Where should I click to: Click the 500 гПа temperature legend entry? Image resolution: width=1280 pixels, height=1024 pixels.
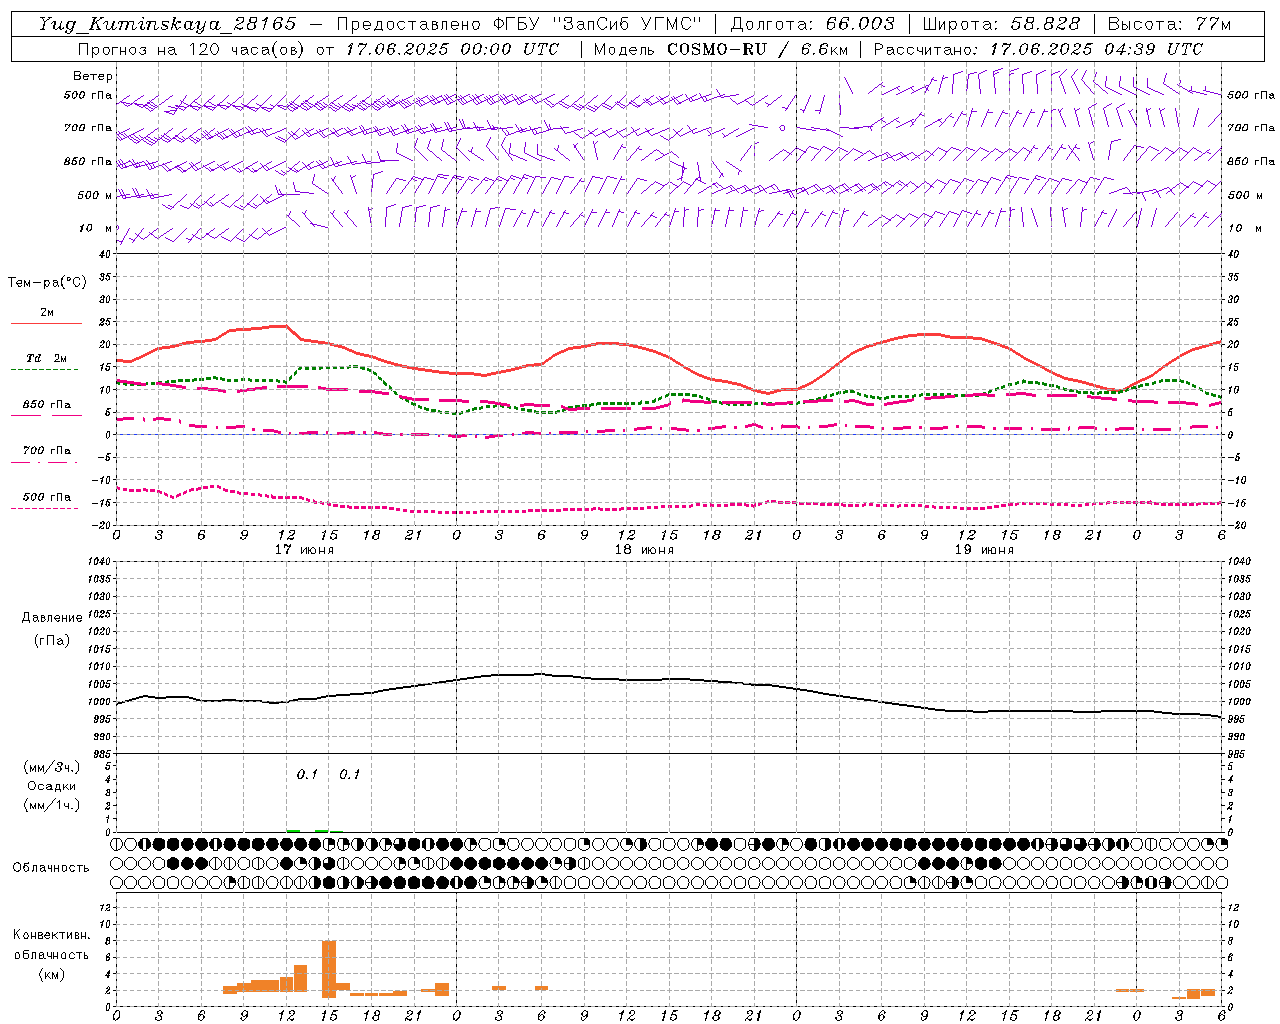47,501
